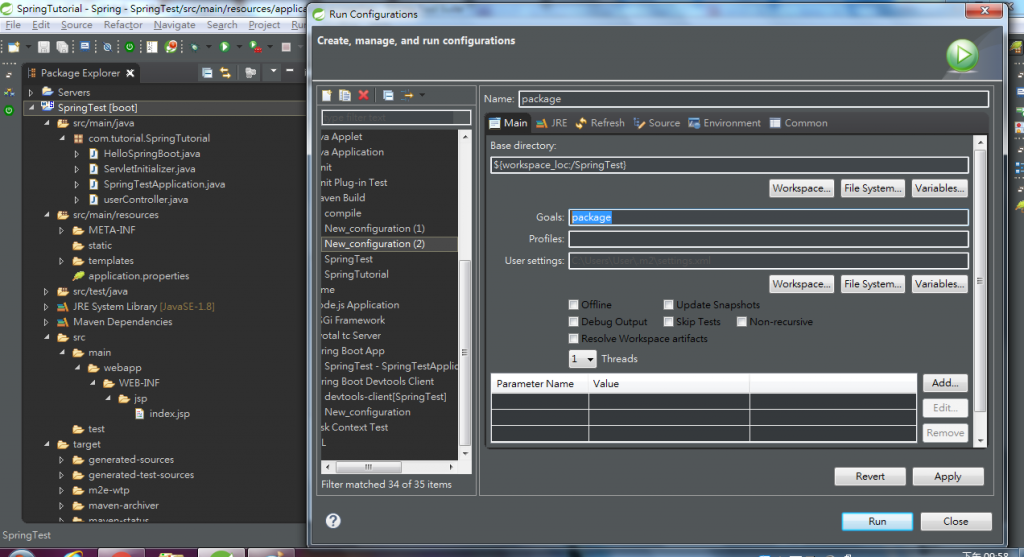Switch to the Environment tab
Image resolution: width=1024 pixels, height=557 pixels.
(x=725, y=123)
